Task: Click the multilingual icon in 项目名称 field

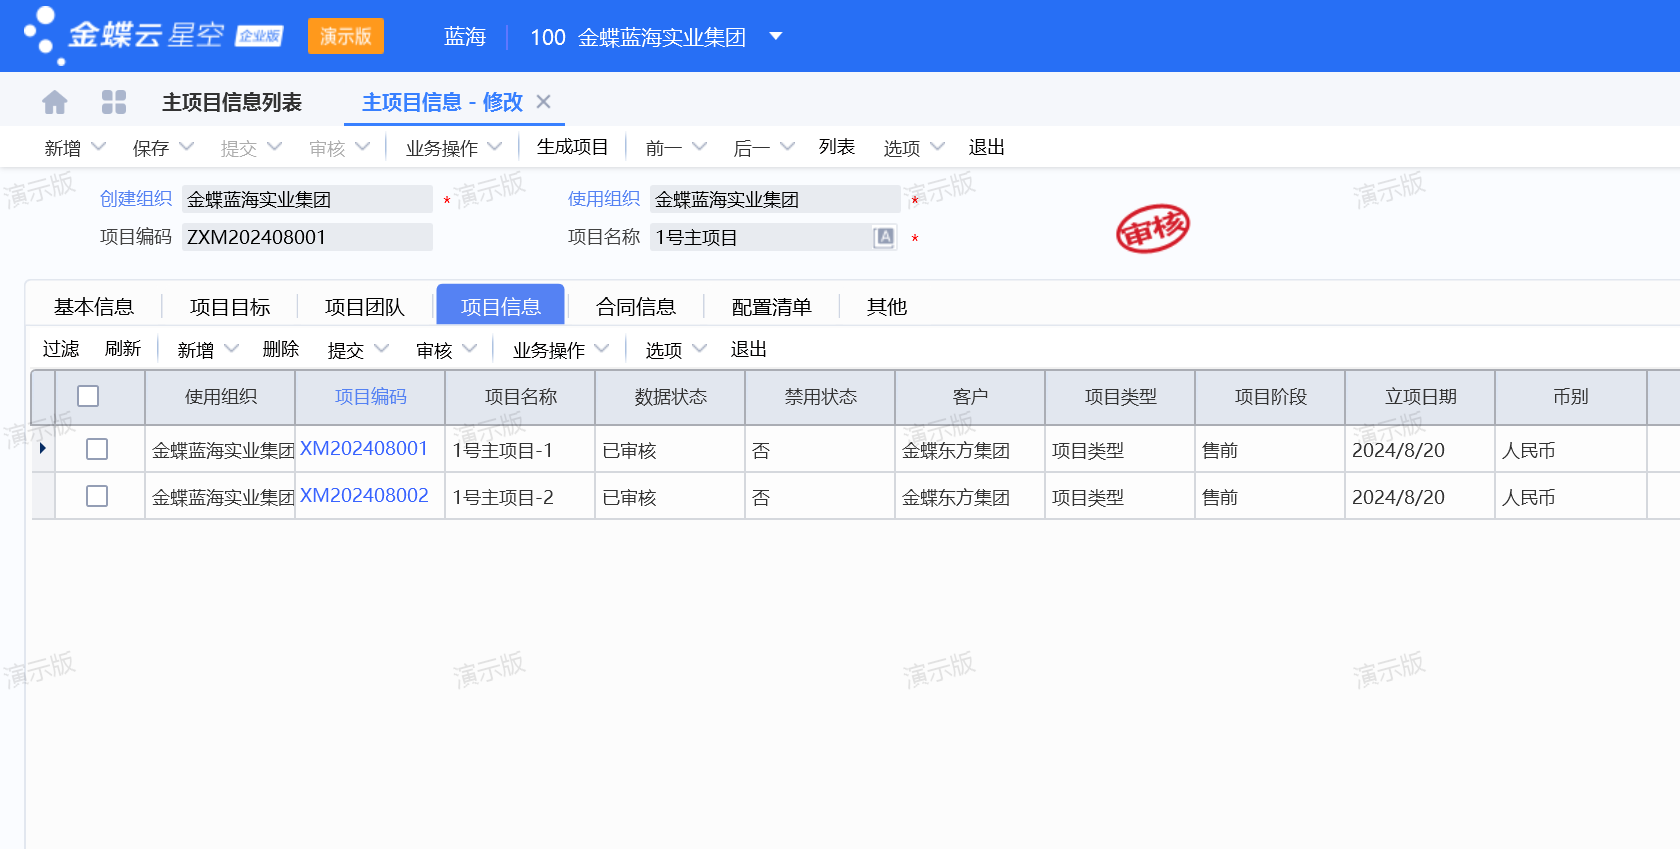Action: [884, 237]
